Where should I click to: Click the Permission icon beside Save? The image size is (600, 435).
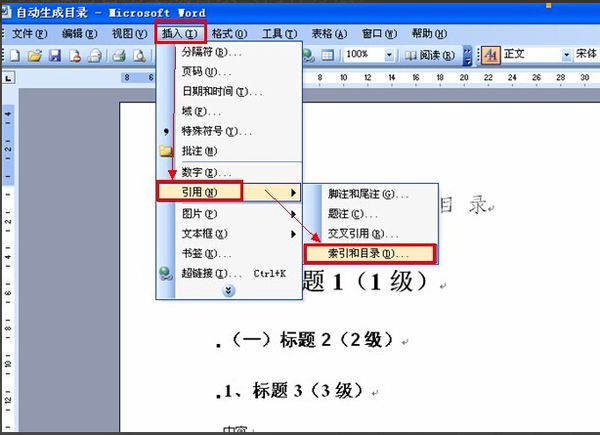tap(75, 56)
